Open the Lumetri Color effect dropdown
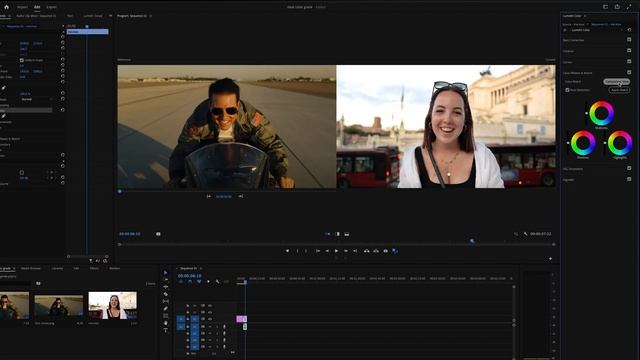The height and width of the screenshot is (360, 640). click(x=597, y=30)
